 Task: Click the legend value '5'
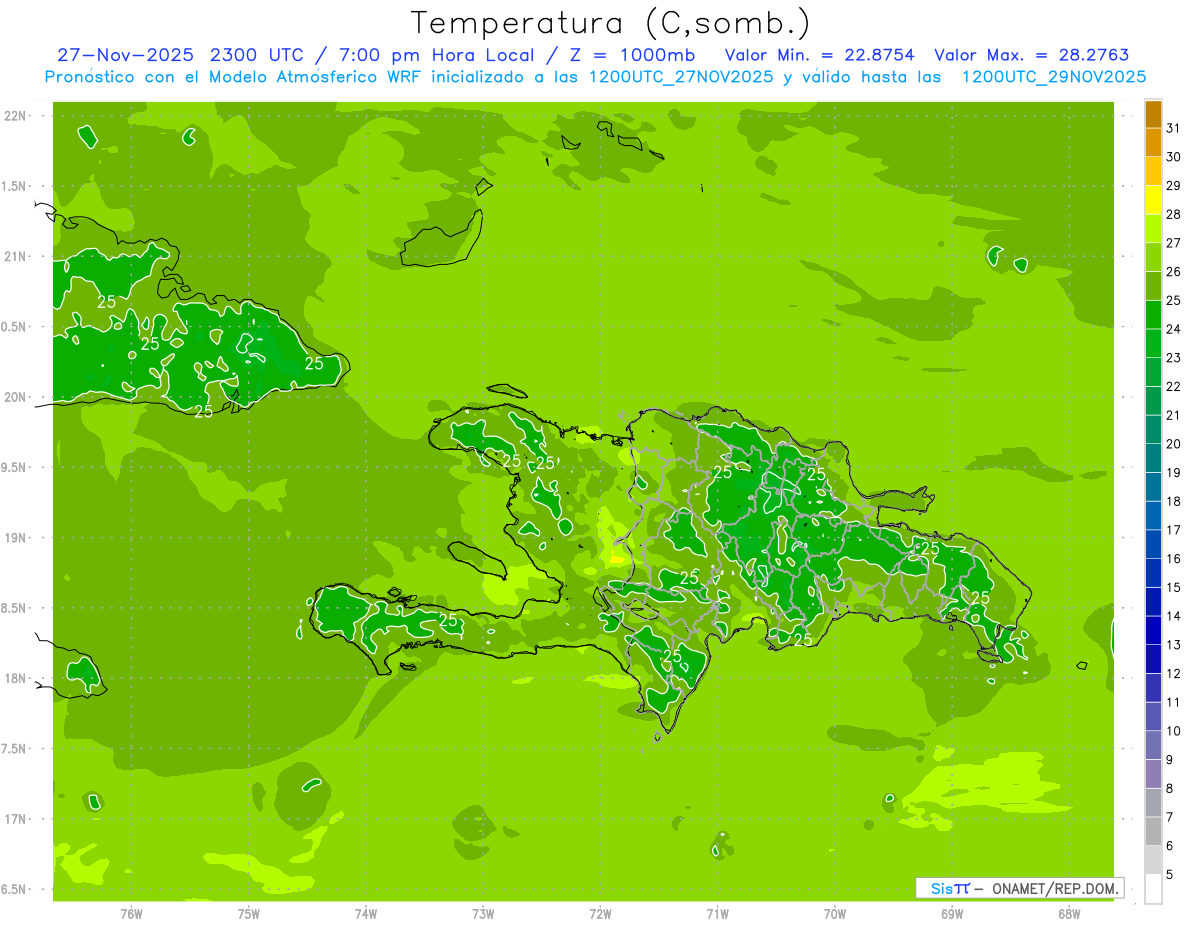click(1169, 875)
